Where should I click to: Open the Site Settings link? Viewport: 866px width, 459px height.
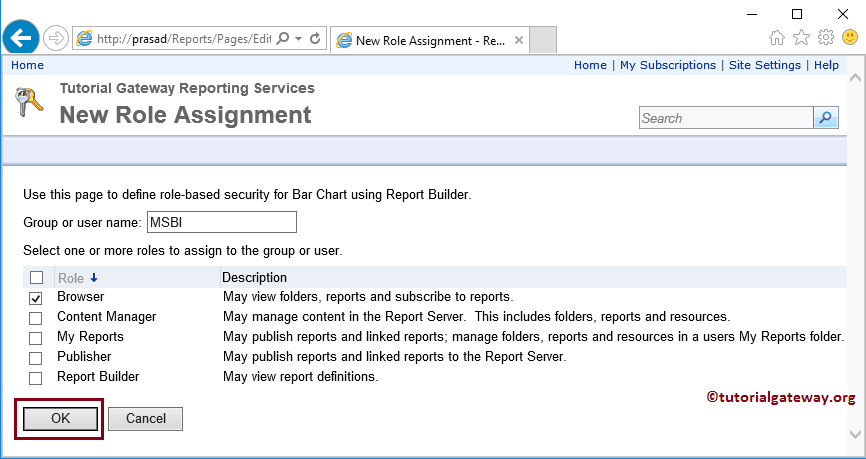click(765, 65)
